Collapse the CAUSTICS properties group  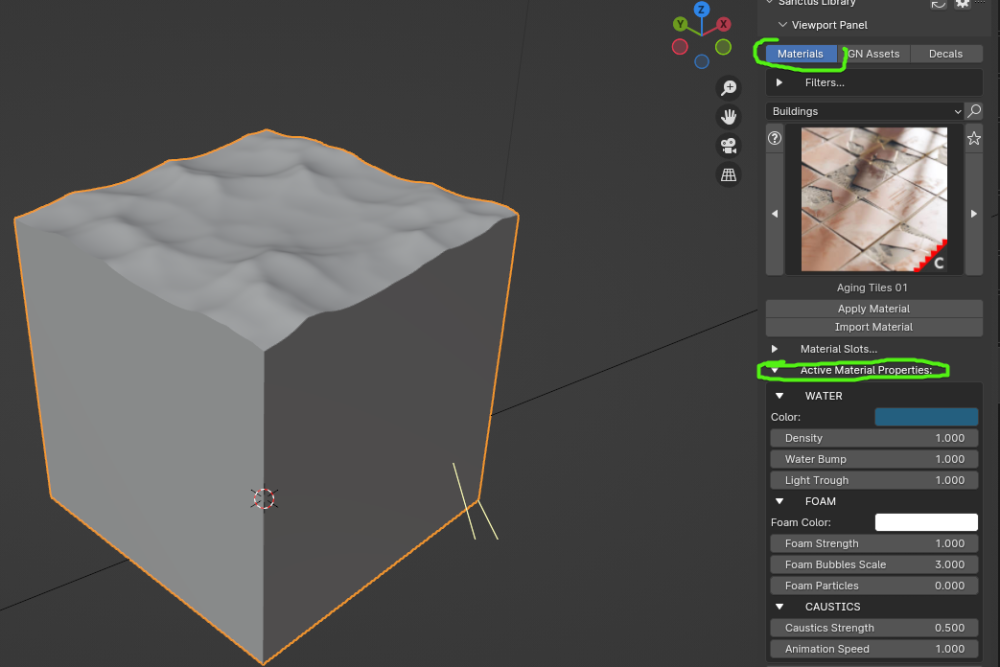779,606
